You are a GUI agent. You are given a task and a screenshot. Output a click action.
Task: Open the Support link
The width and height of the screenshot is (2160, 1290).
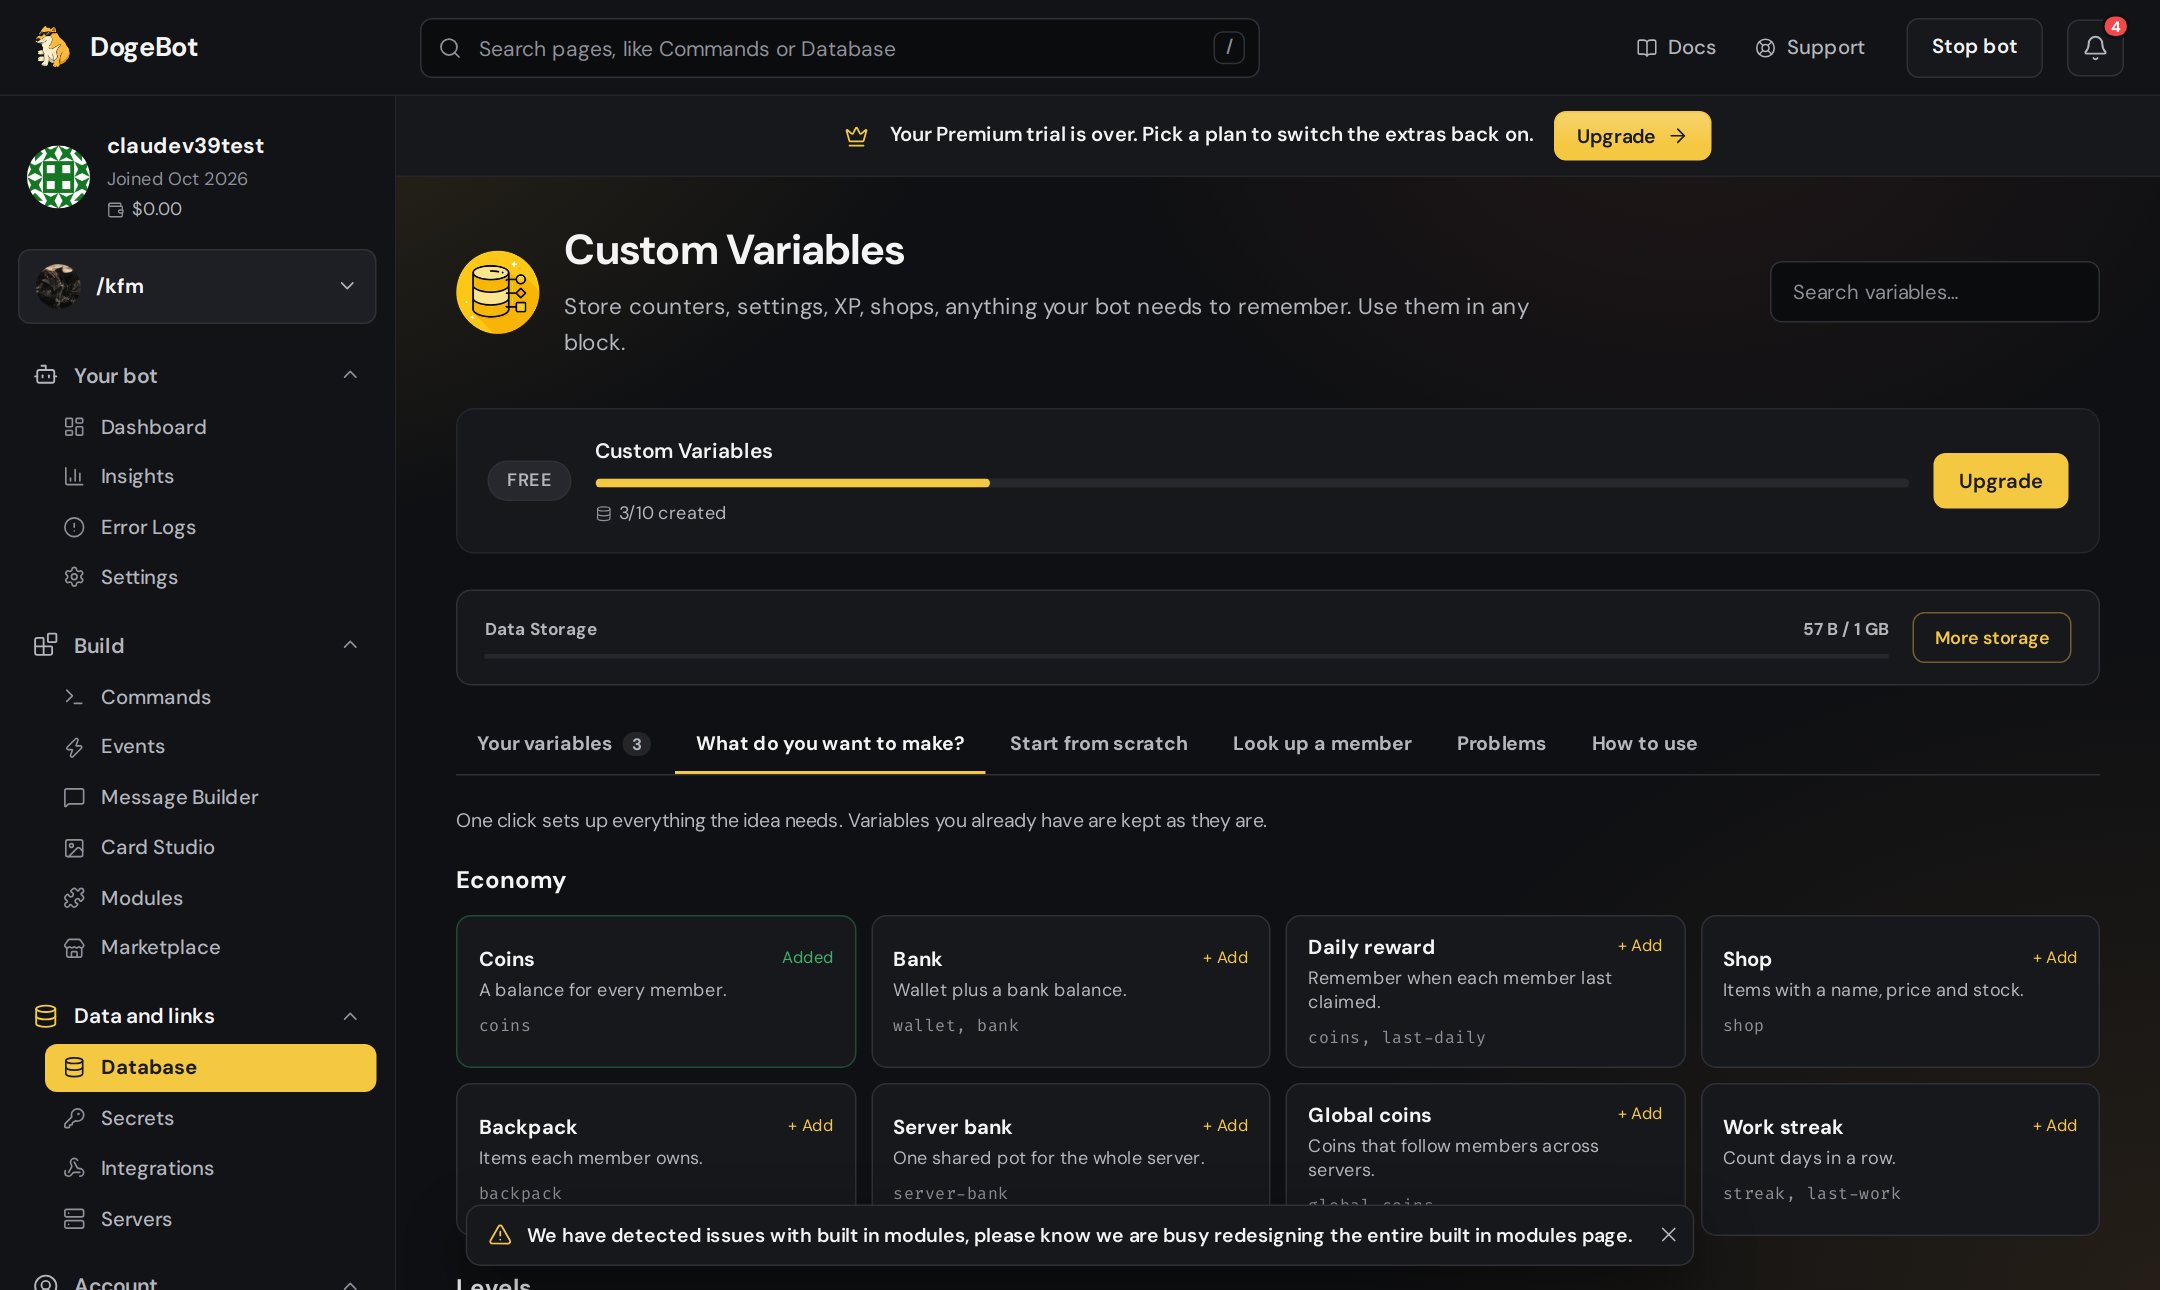(1810, 47)
